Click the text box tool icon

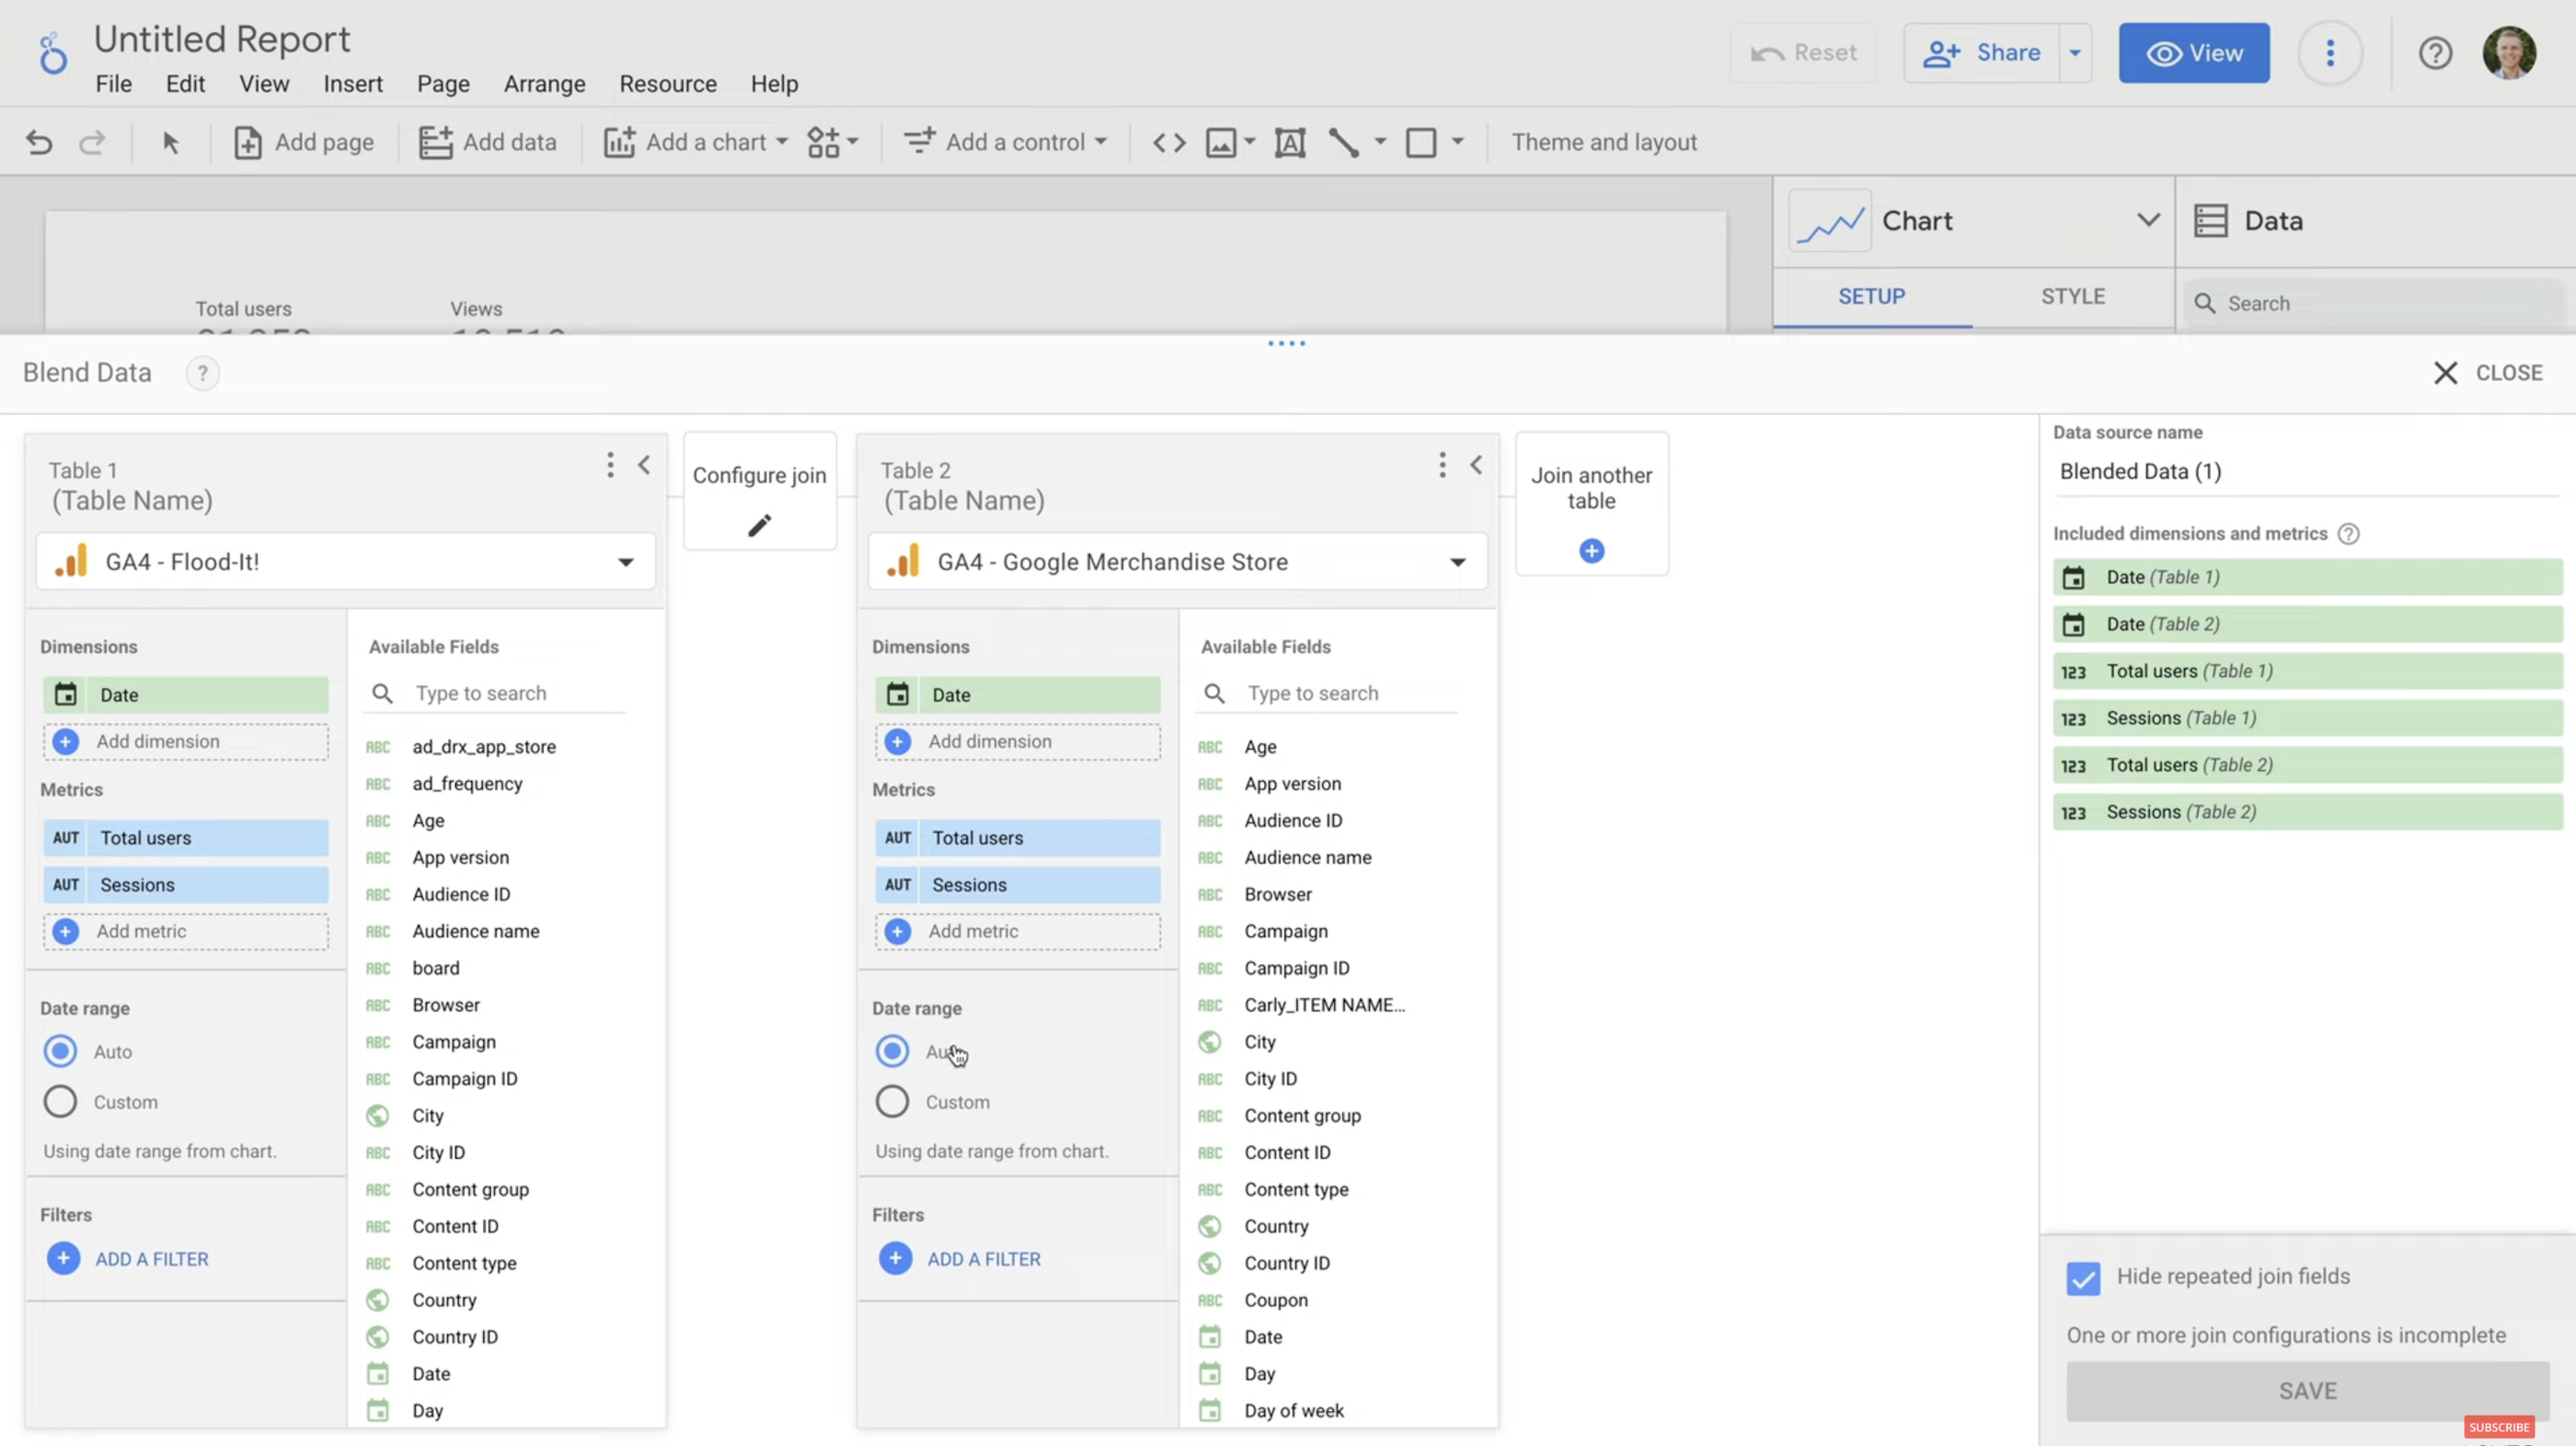pos(1289,142)
